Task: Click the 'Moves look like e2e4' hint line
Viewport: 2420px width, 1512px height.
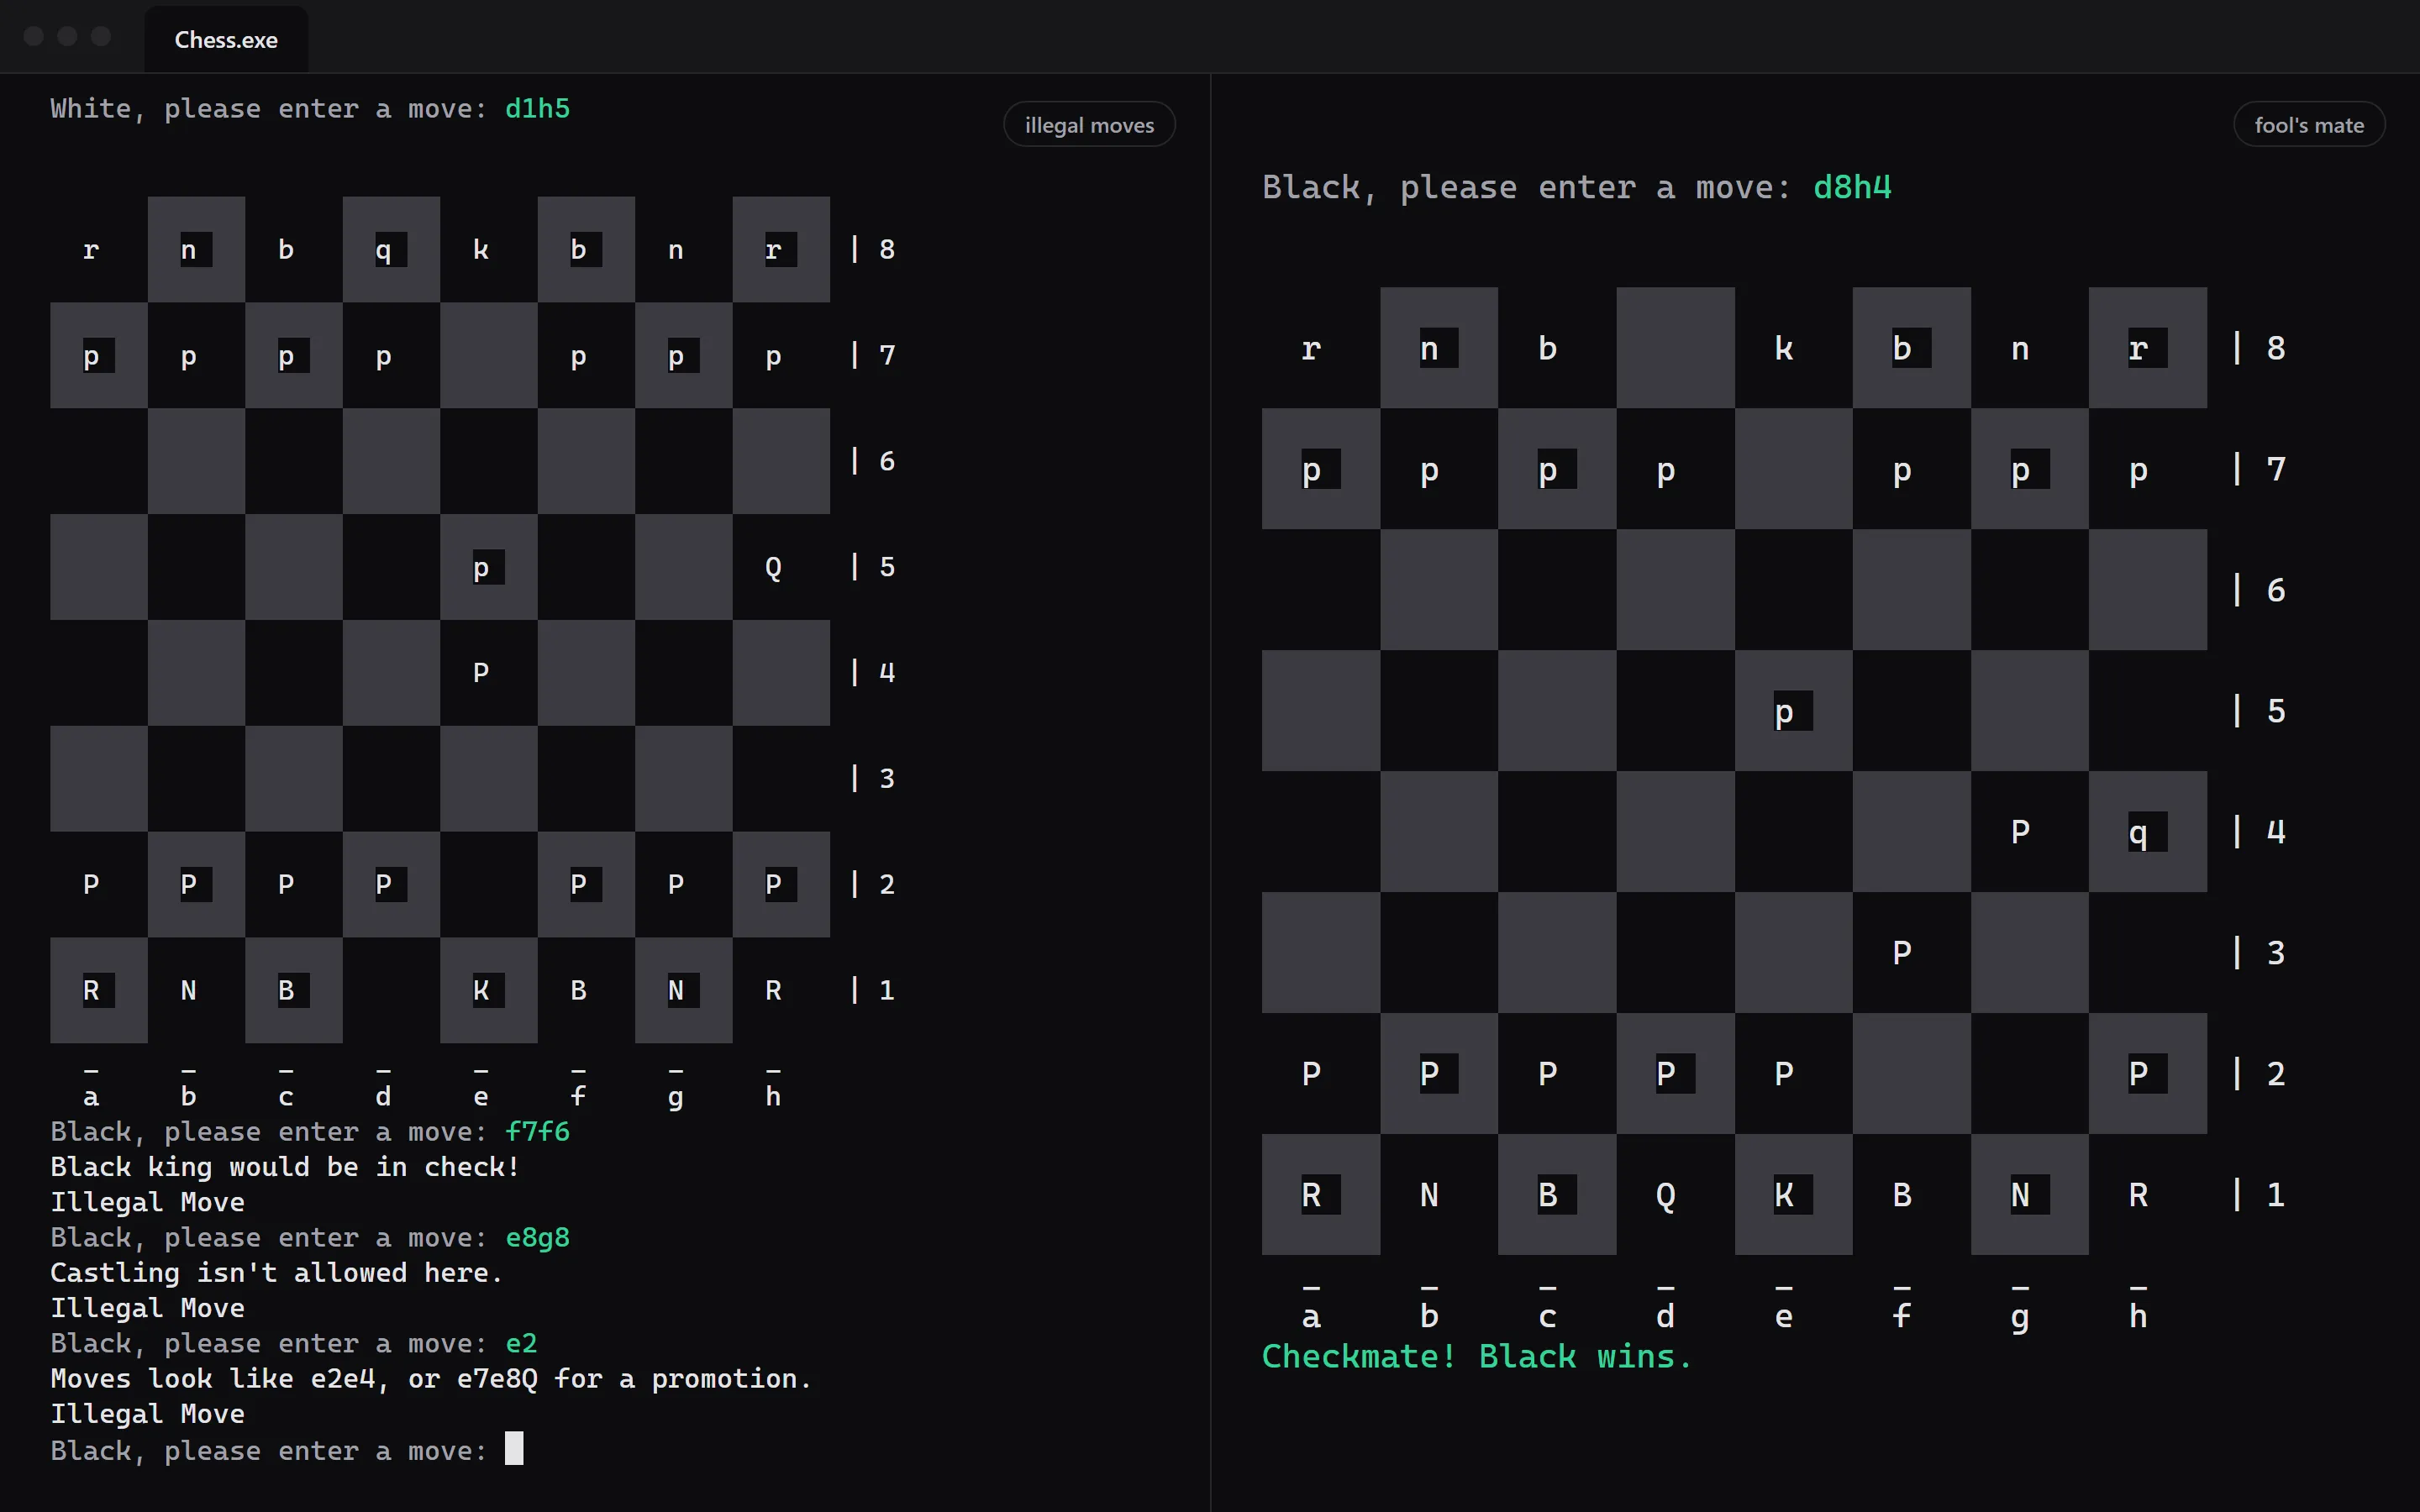Action: [x=430, y=1378]
